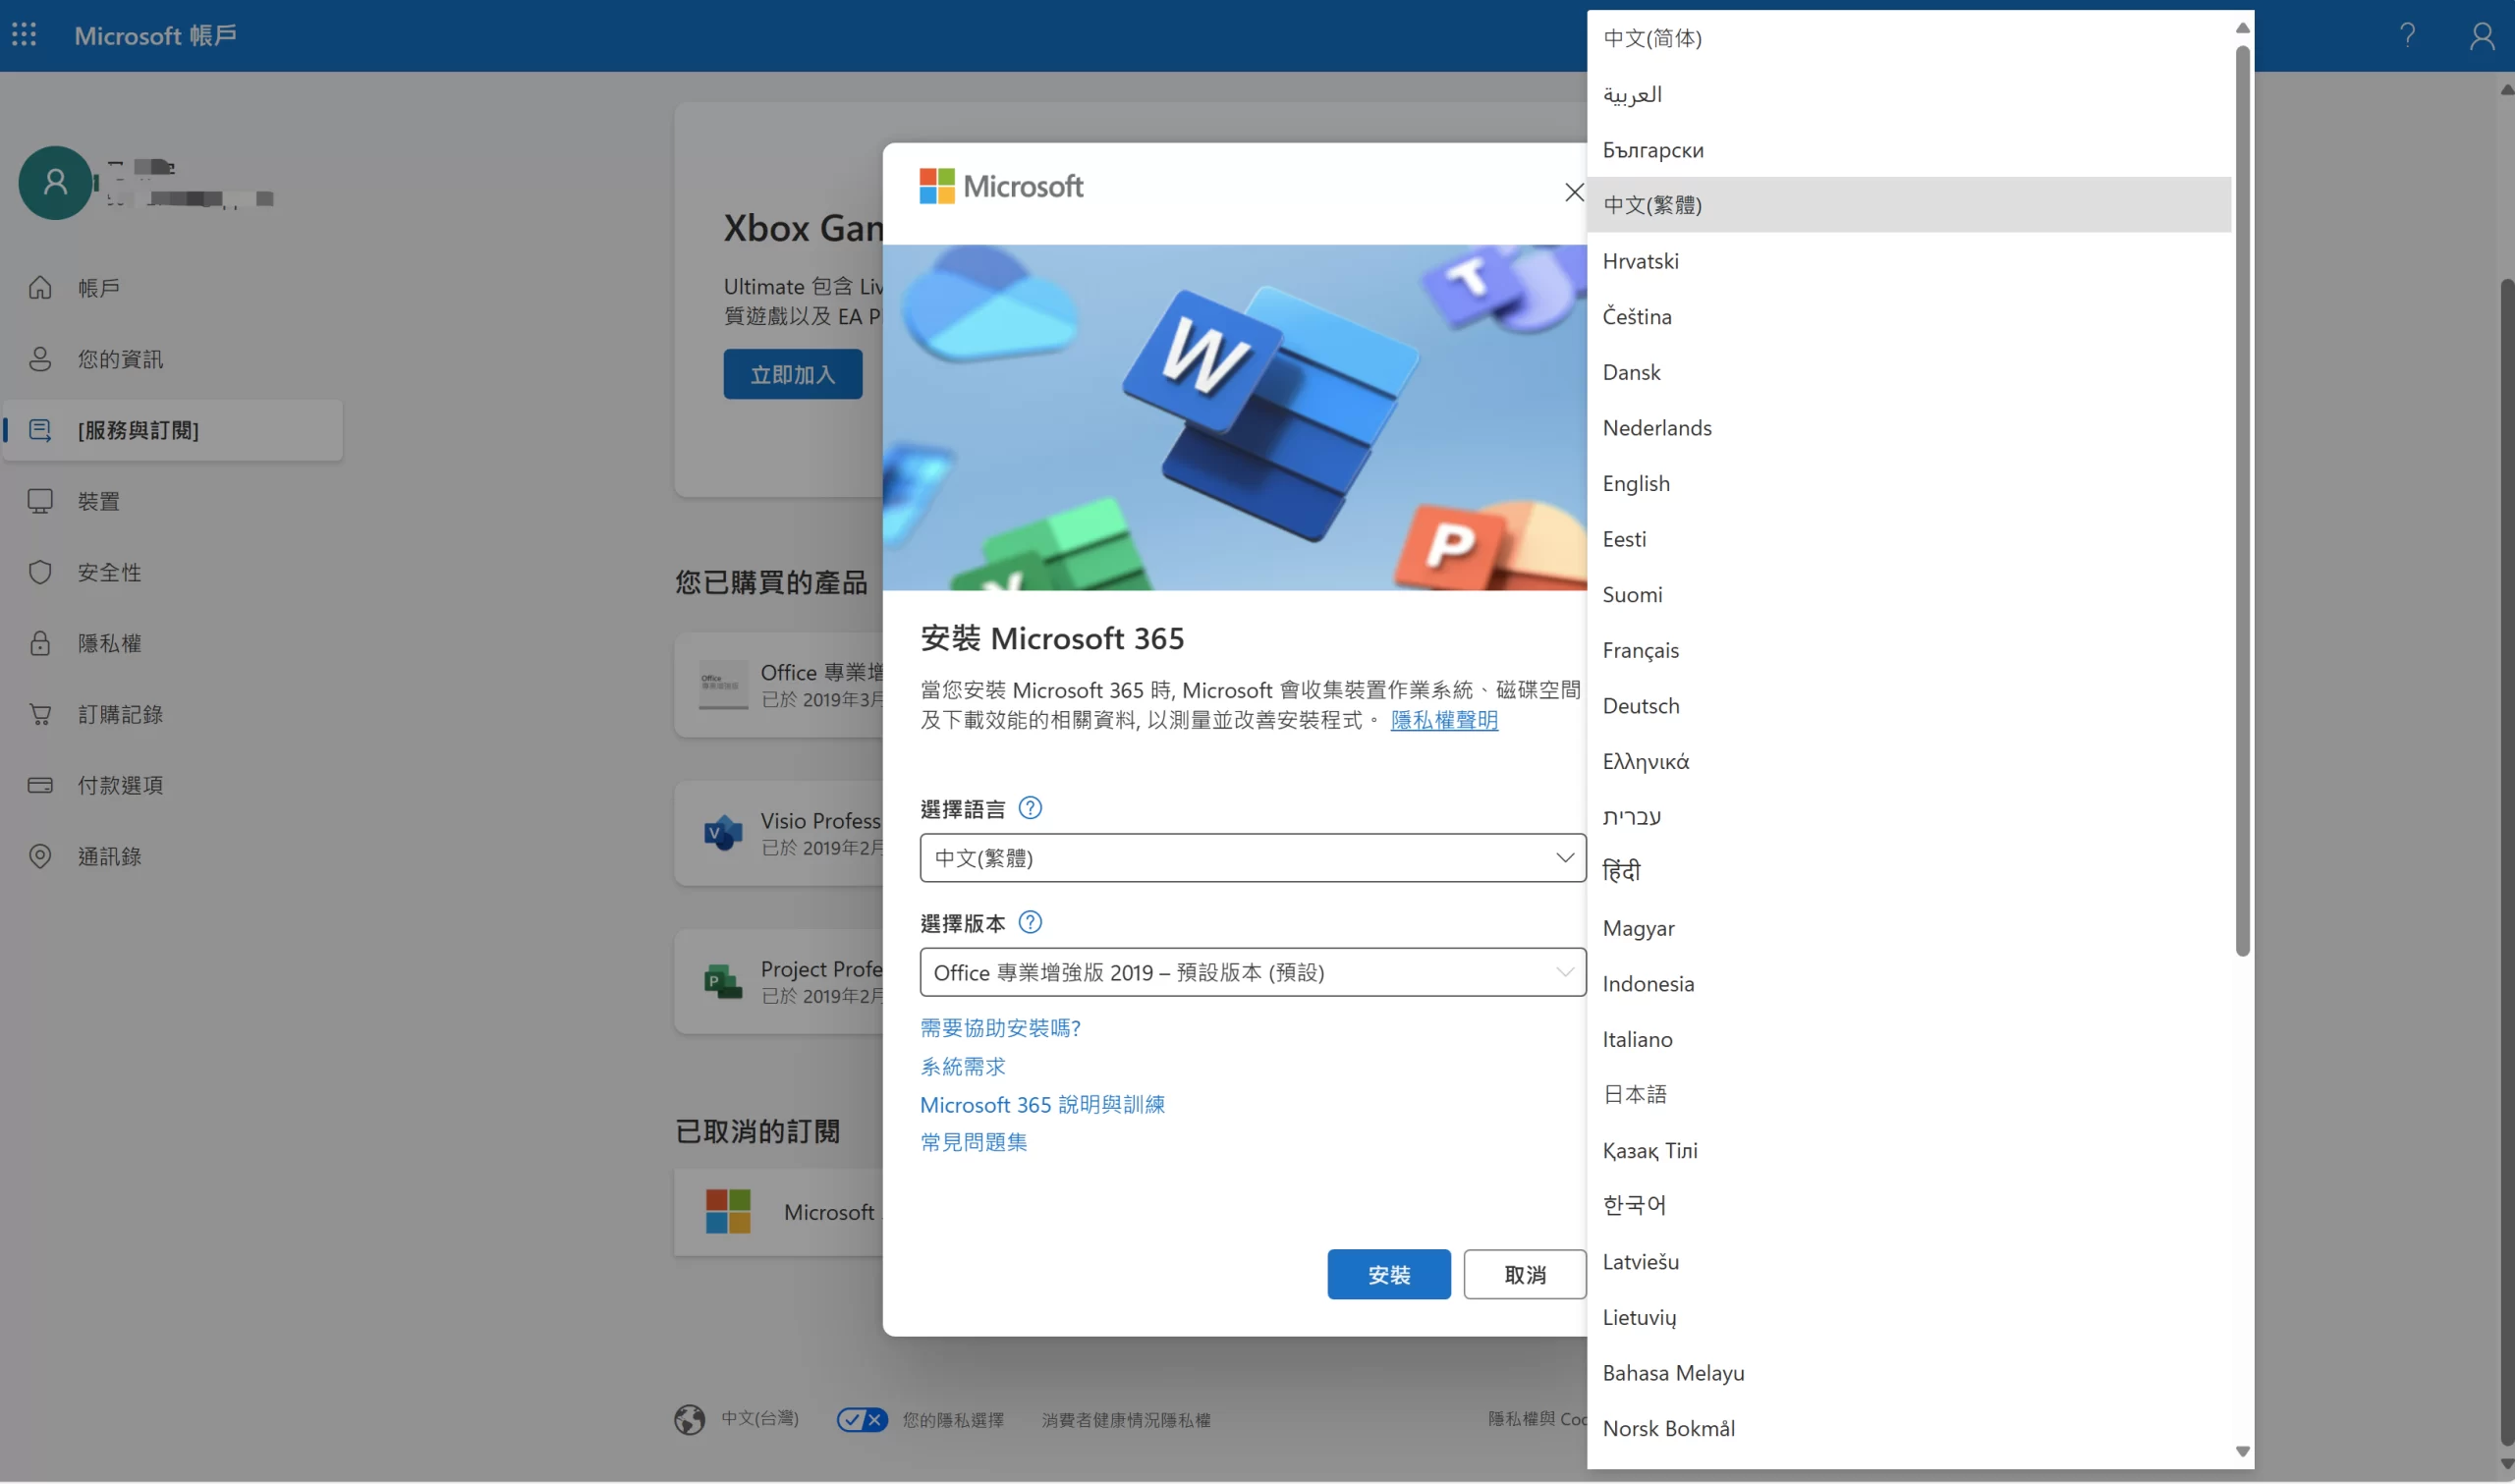Select English from language list
The image size is (2515, 1484).
1636,483
